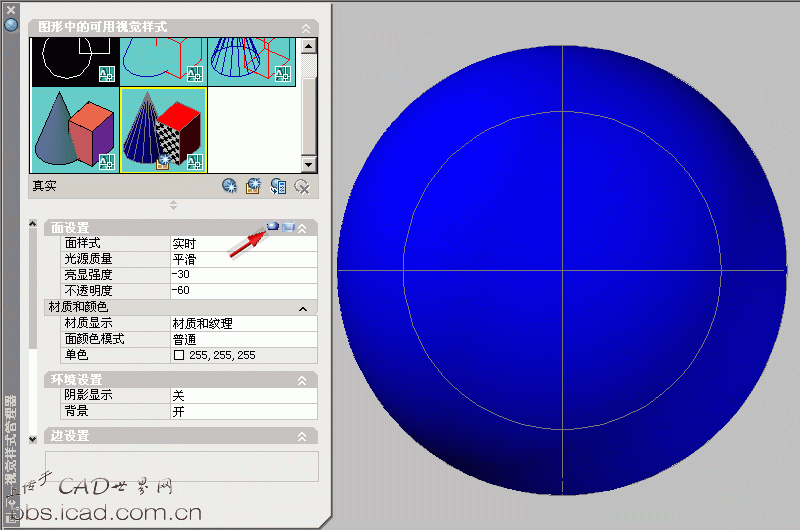Toggle the 阴影显示 setting showing 关

[x=243, y=395]
